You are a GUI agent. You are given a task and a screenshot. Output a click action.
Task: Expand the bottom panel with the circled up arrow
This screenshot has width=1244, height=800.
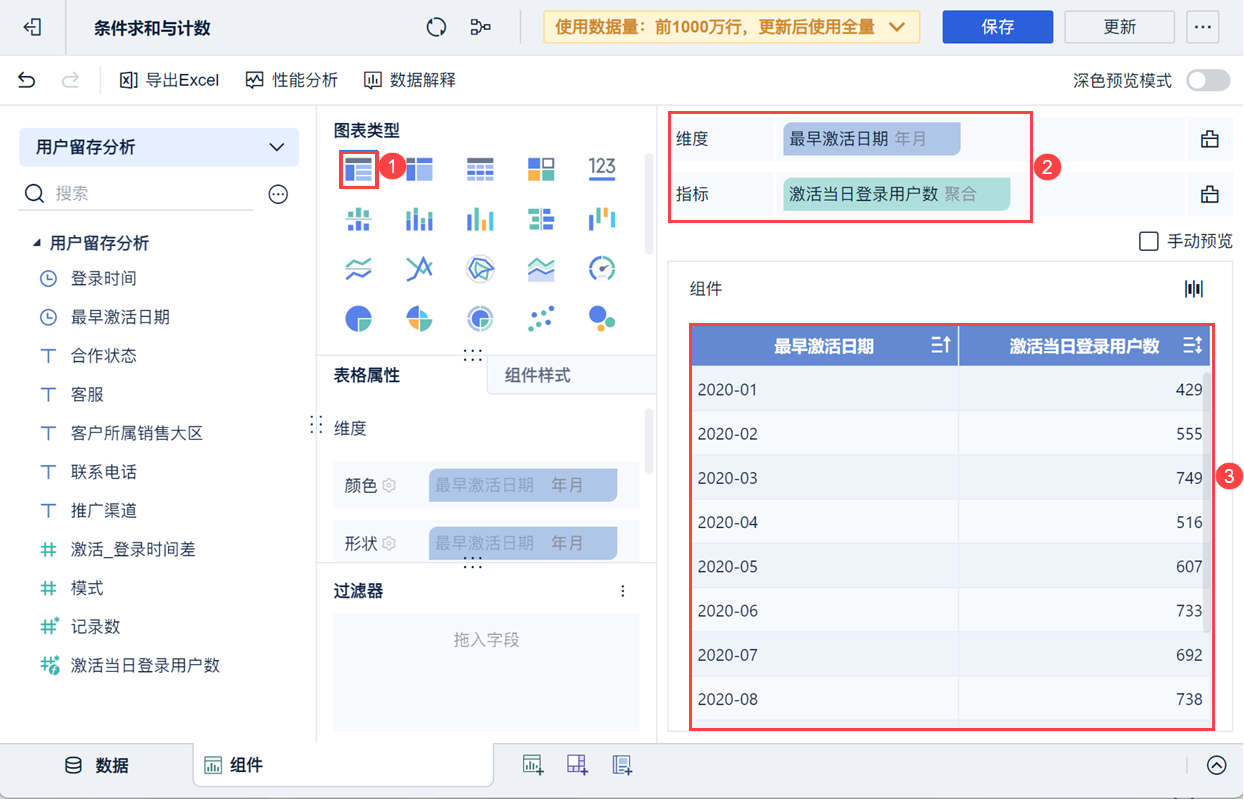point(1216,765)
